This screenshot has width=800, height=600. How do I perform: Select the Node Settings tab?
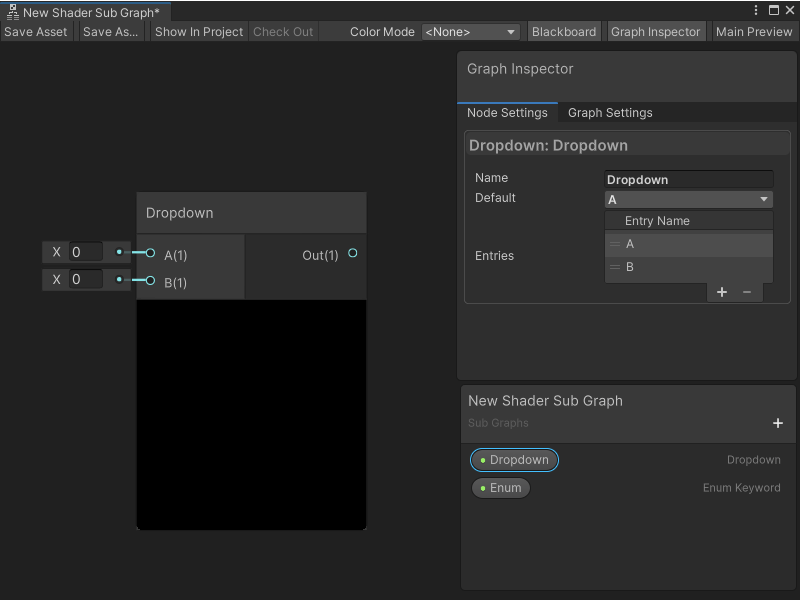507,113
